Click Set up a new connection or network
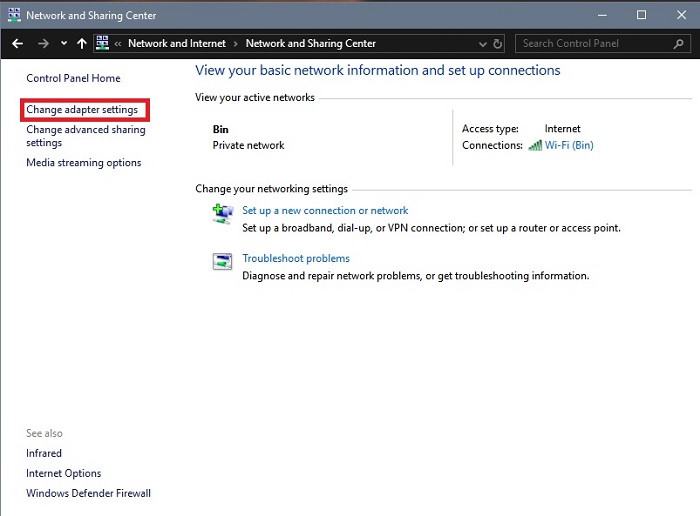 coord(325,211)
